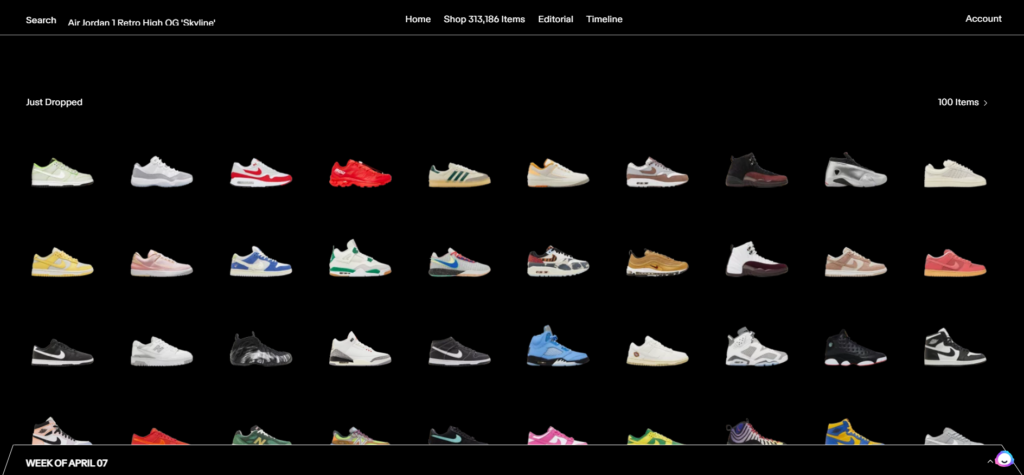Select the yellow Nike Dunk Low thumbnail

click(x=63, y=262)
